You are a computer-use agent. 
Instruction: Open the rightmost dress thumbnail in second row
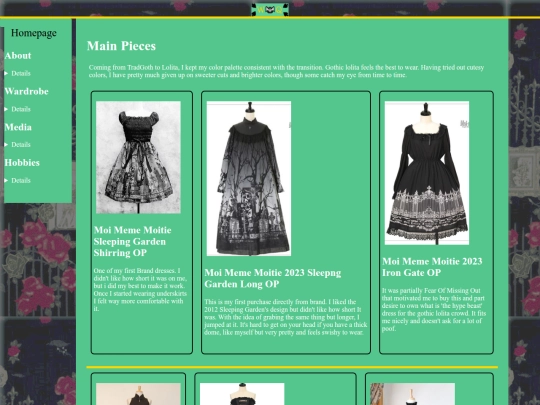click(x=413, y=394)
